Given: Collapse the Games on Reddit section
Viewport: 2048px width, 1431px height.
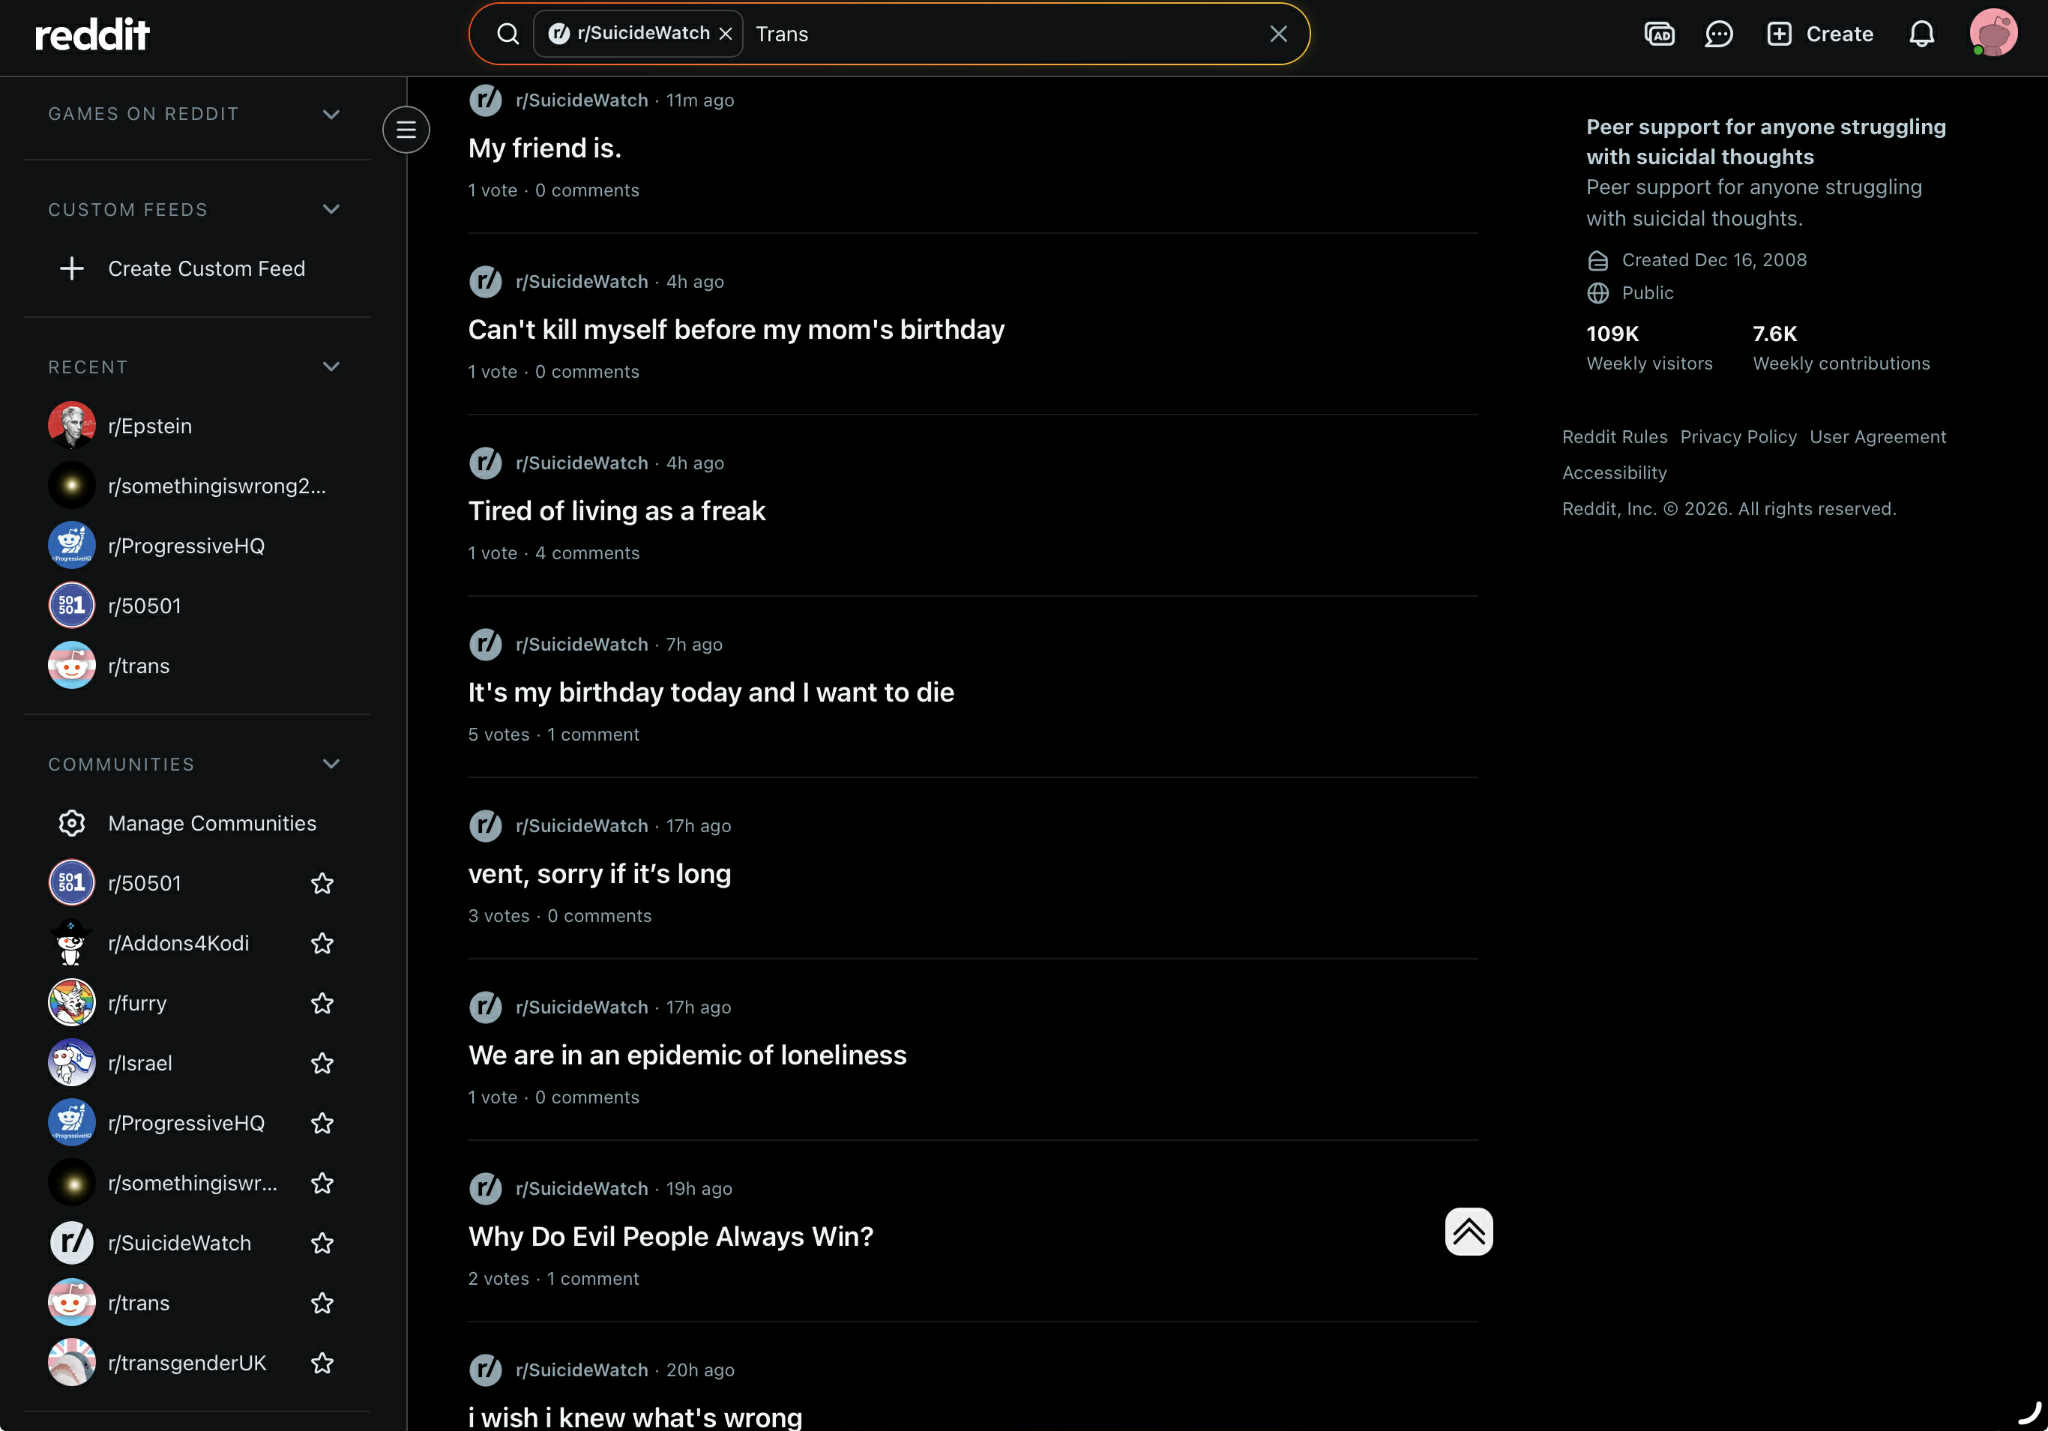Looking at the screenshot, I should point(331,114).
